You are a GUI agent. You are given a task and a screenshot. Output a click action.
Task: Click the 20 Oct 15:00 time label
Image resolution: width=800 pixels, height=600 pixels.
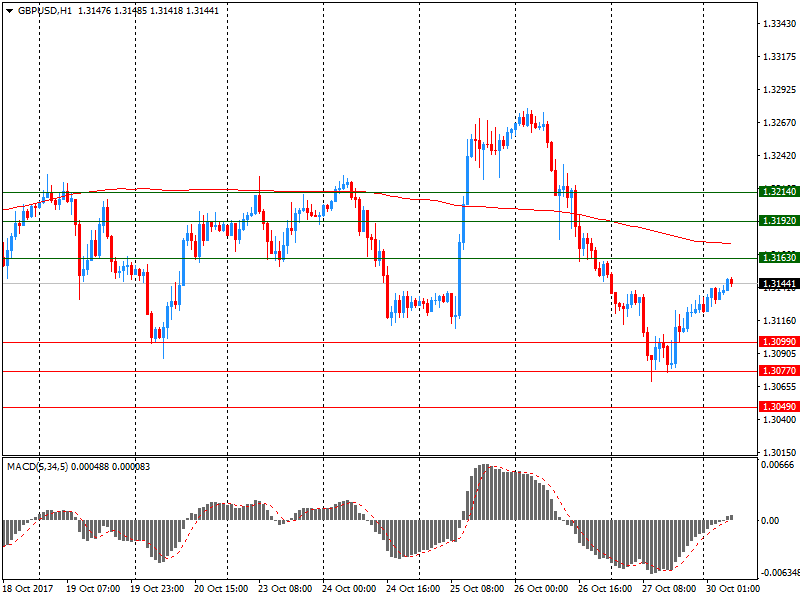[221, 589]
